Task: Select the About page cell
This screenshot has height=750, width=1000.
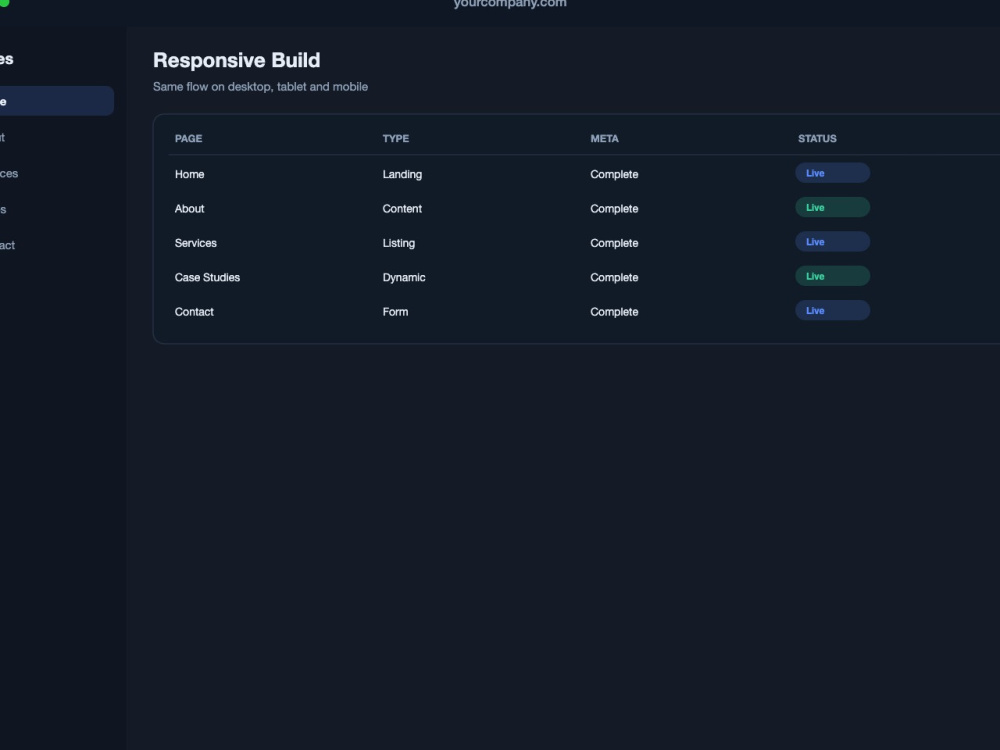Action: [x=189, y=209]
